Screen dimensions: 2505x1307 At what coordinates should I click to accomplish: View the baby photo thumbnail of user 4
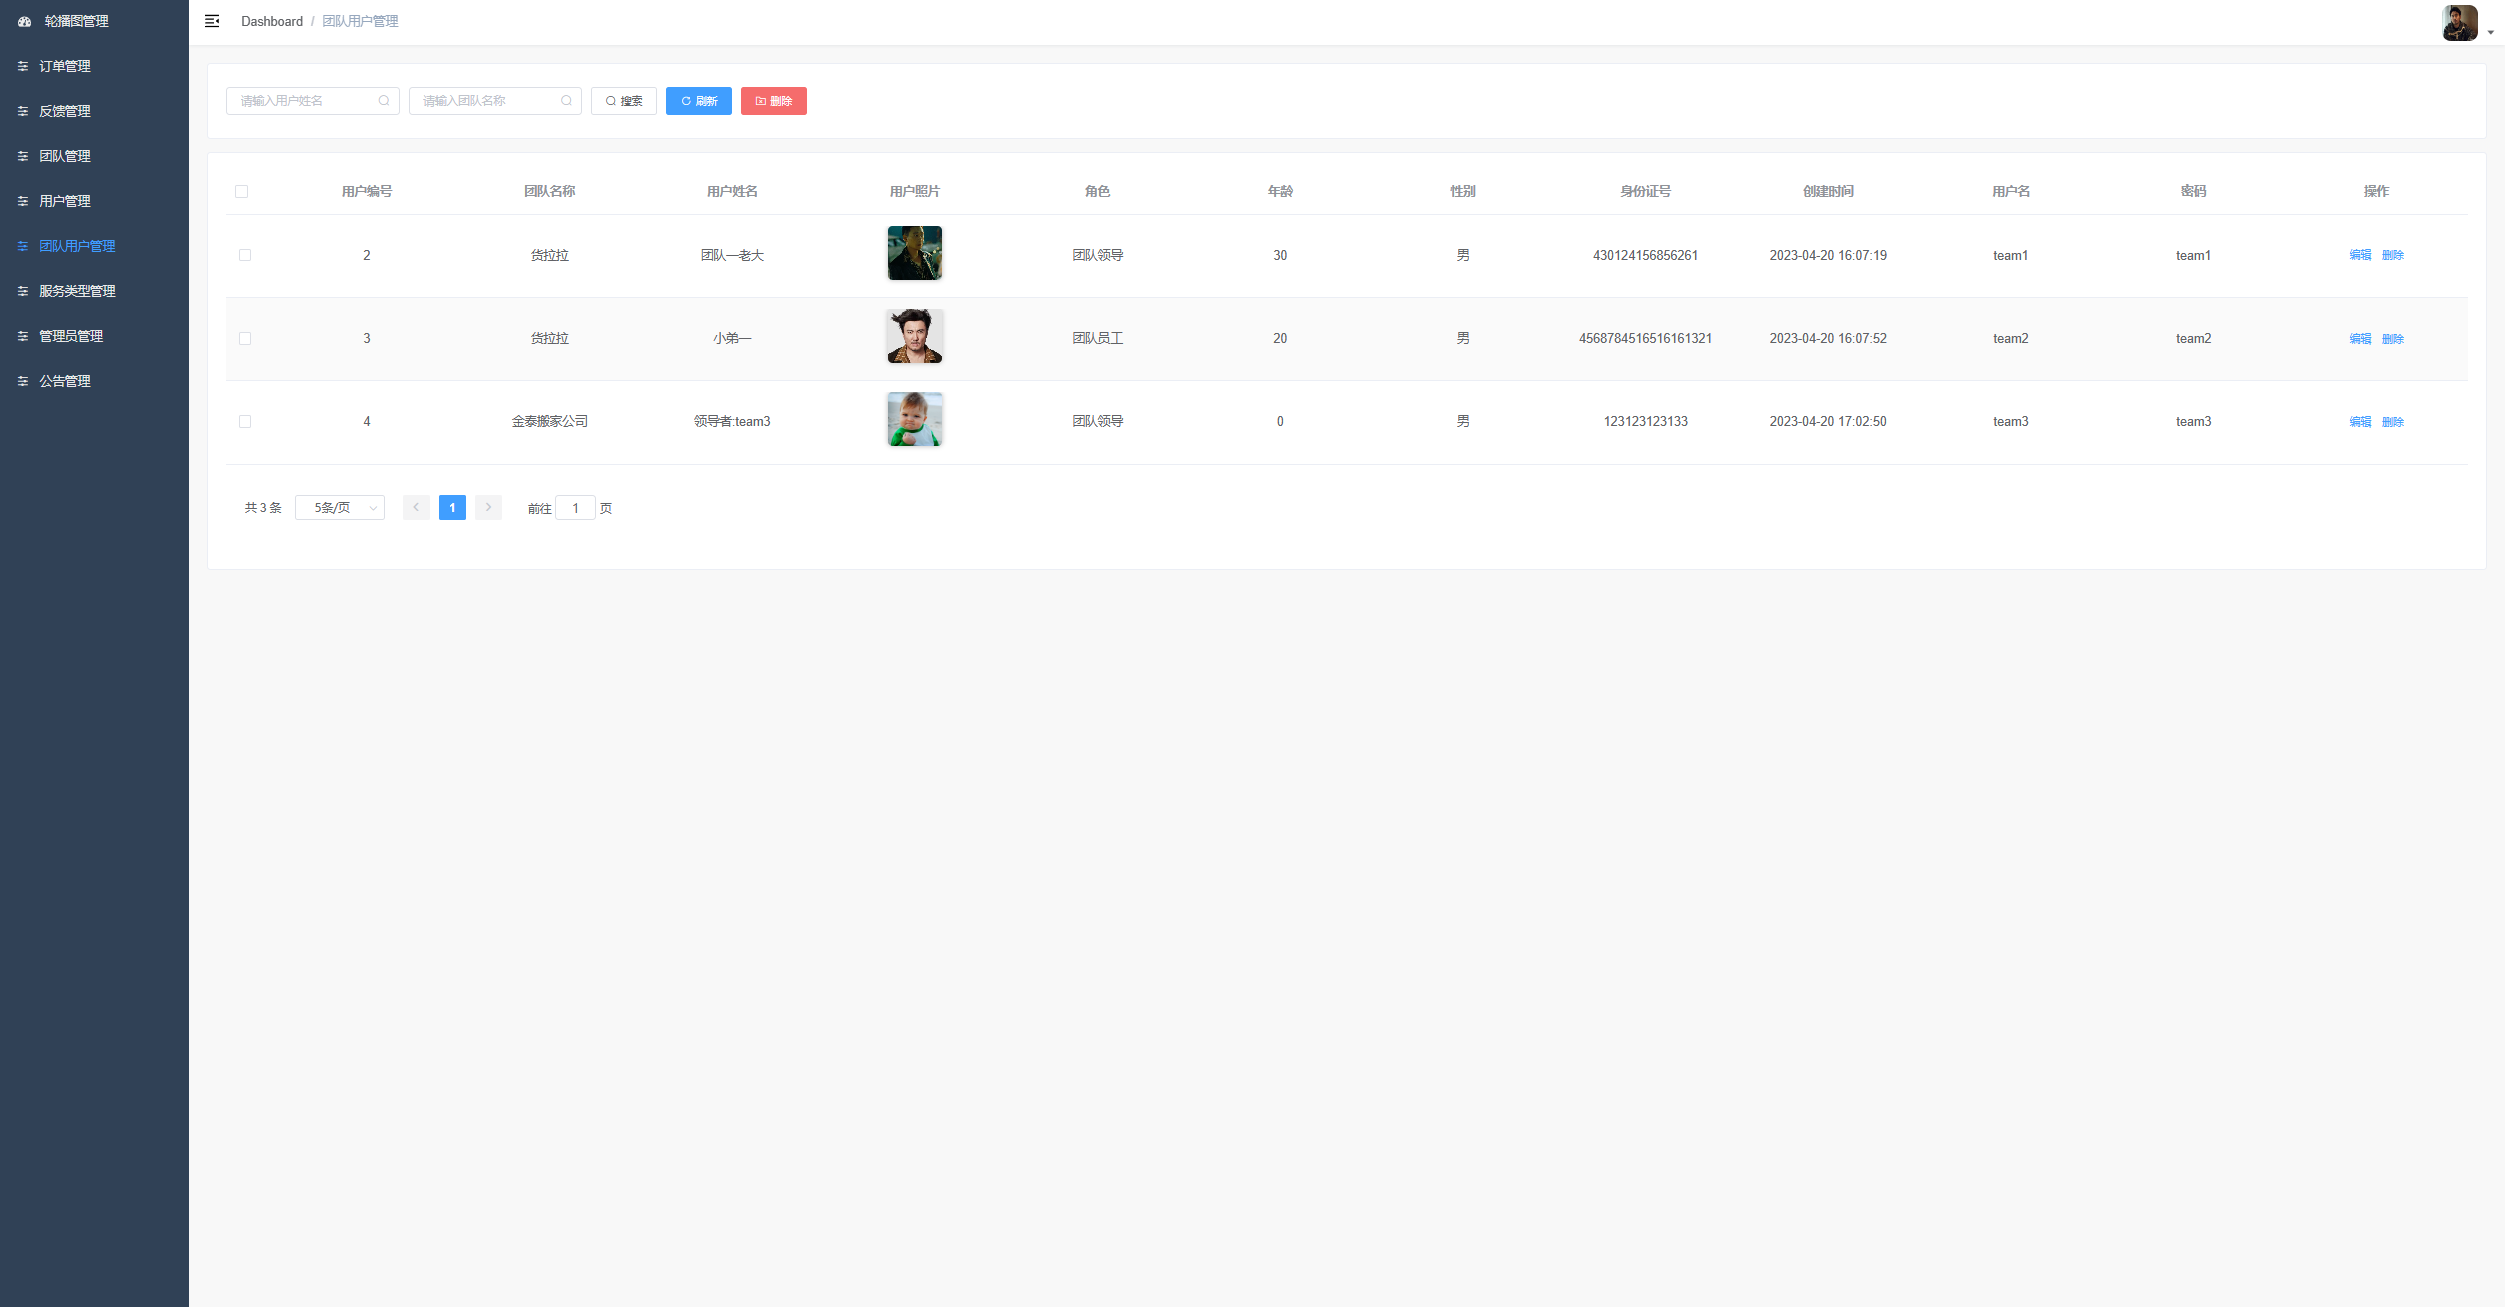913,420
